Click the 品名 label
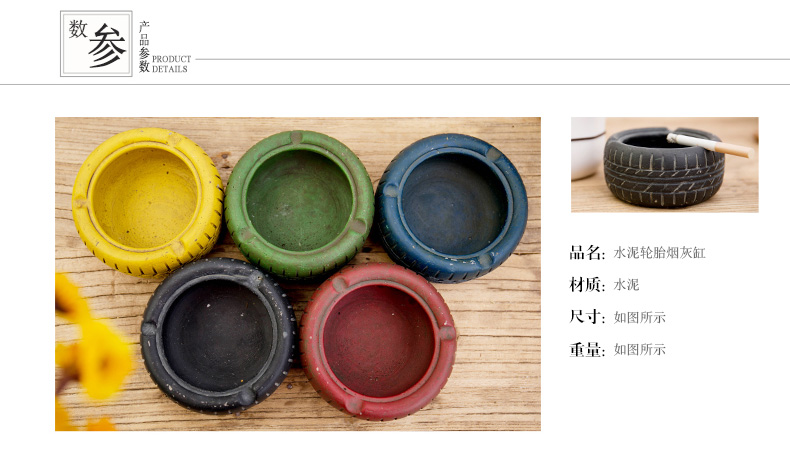 (587, 252)
